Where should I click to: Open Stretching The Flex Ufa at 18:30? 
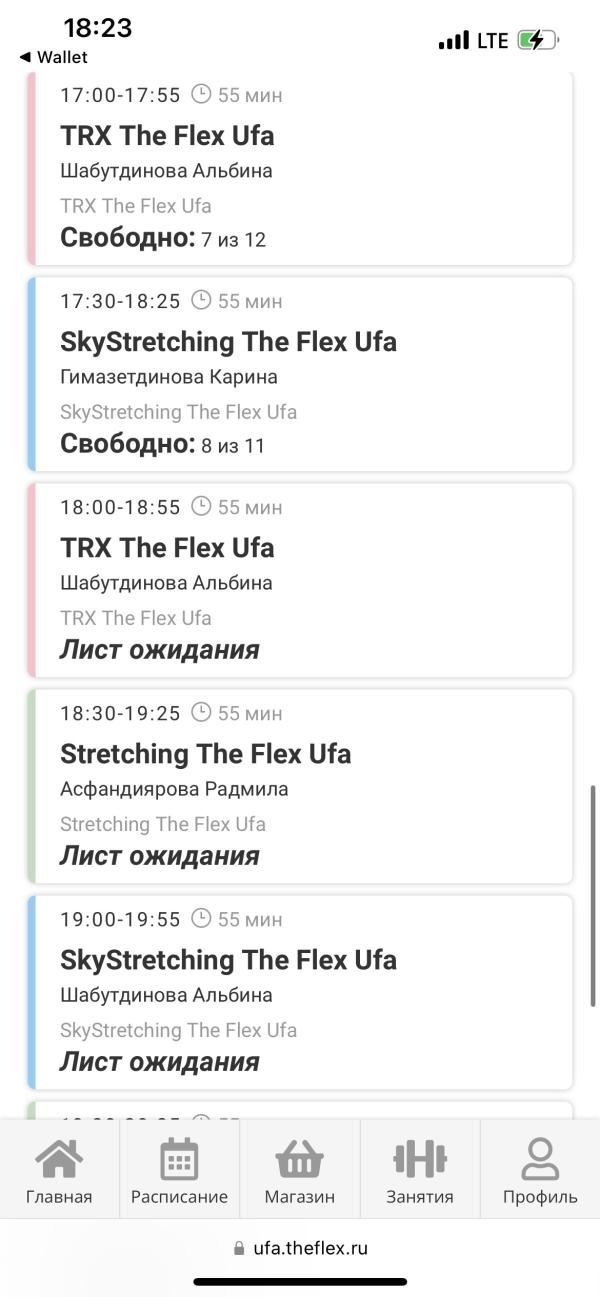tap(205, 753)
